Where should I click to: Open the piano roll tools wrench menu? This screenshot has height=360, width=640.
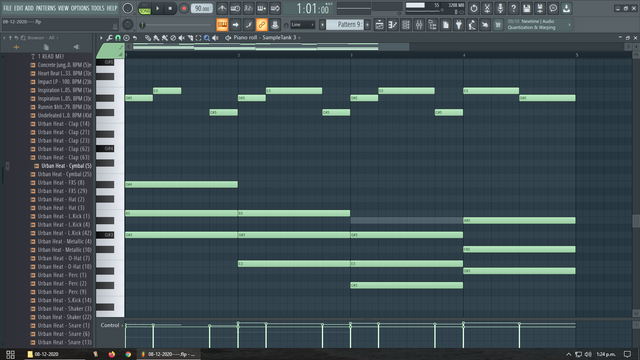point(109,38)
